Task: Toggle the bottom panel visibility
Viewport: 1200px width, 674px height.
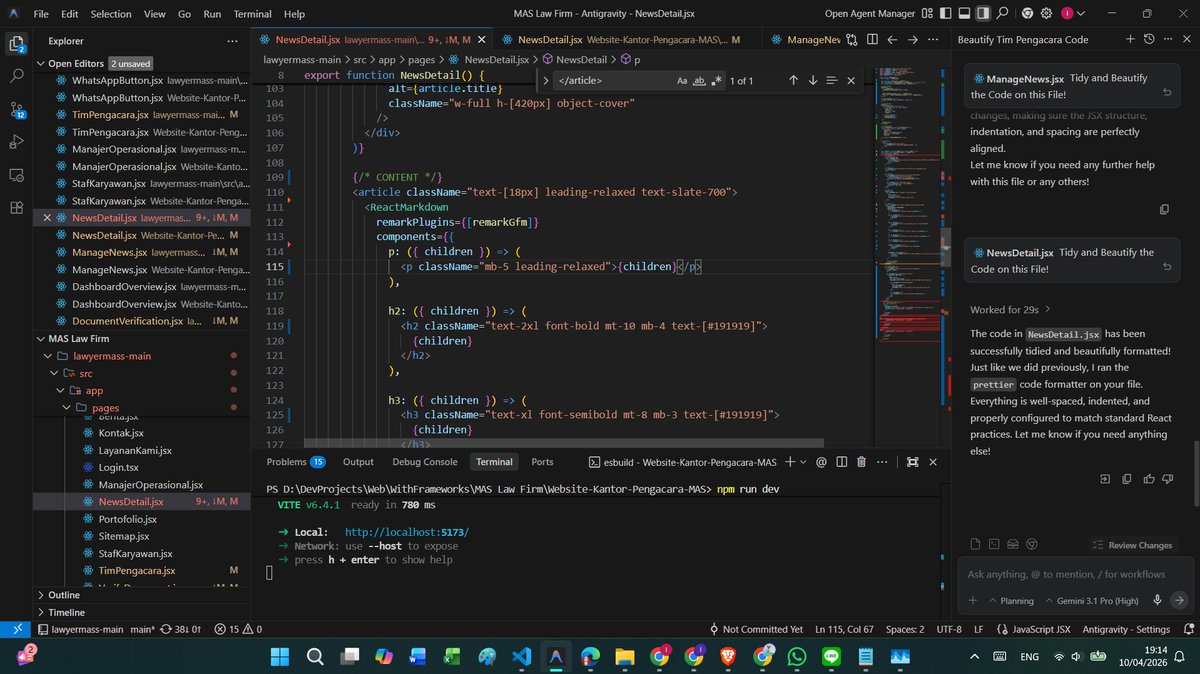Action: [x=964, y=14]
